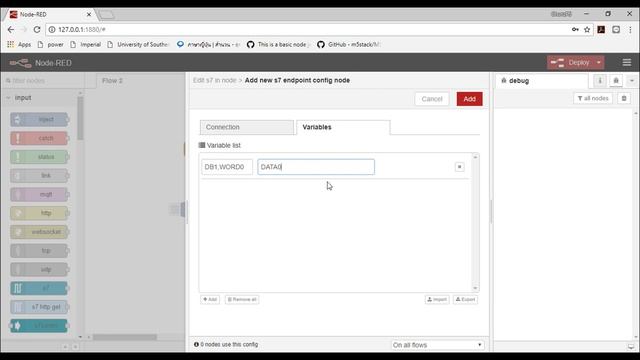Open the power bookmark
Viewport: 640px width, 360px height.
[51, 44]
